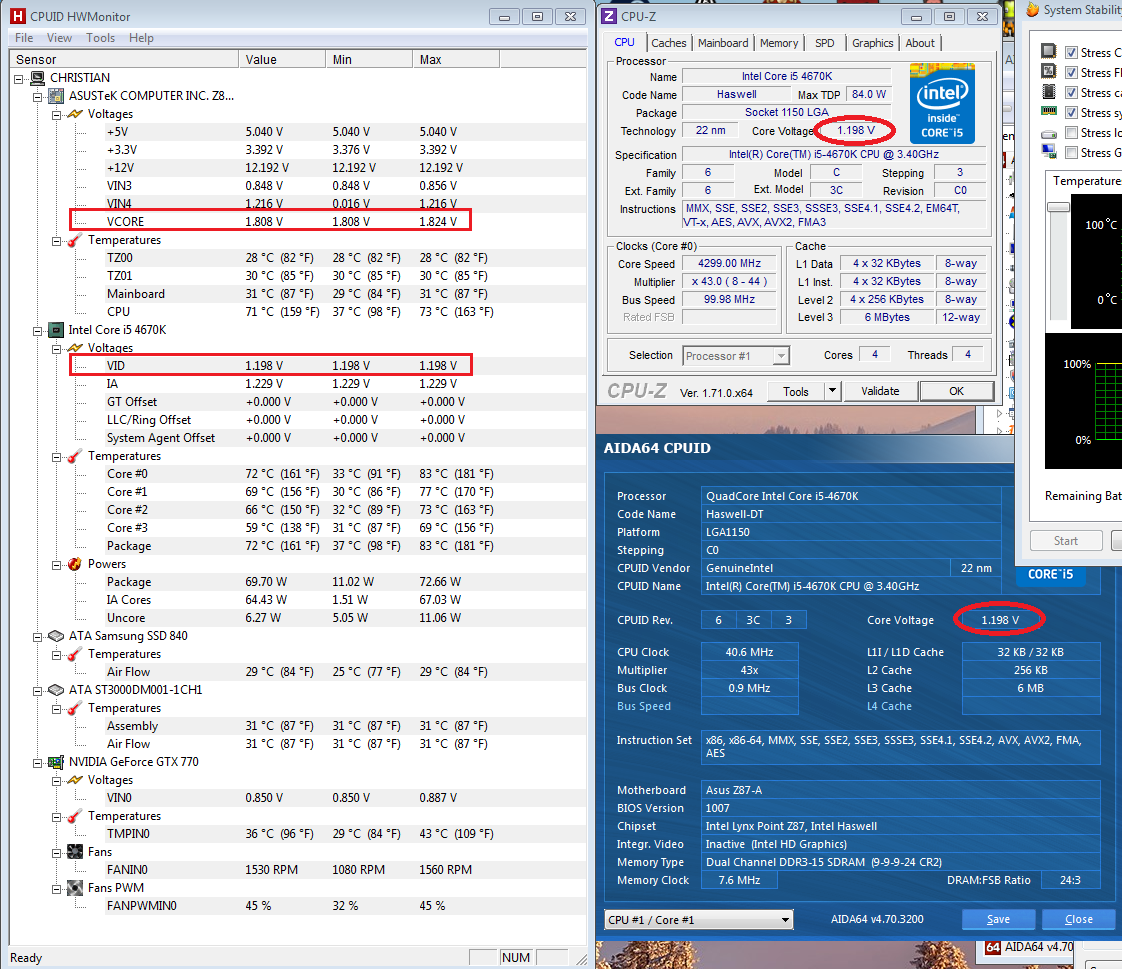Click the Value column header
Screen dimensions: 1122x969
(x=282, y=59)
